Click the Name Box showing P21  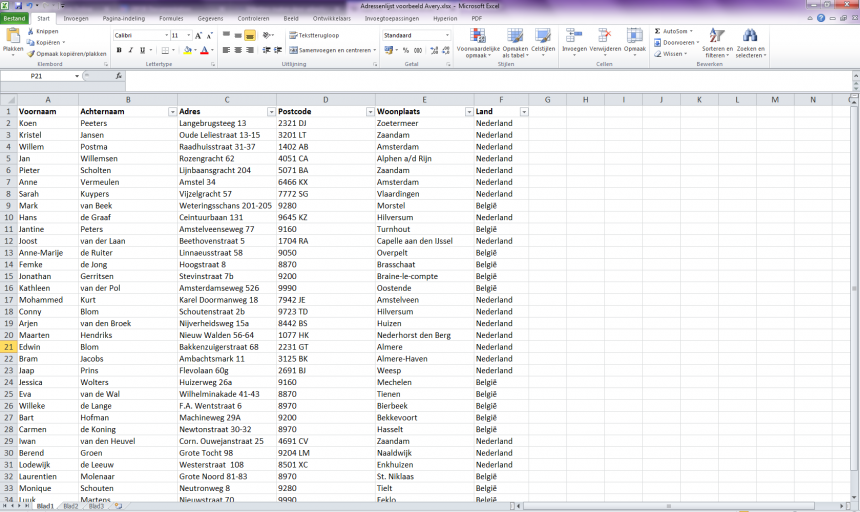(37, 76)
